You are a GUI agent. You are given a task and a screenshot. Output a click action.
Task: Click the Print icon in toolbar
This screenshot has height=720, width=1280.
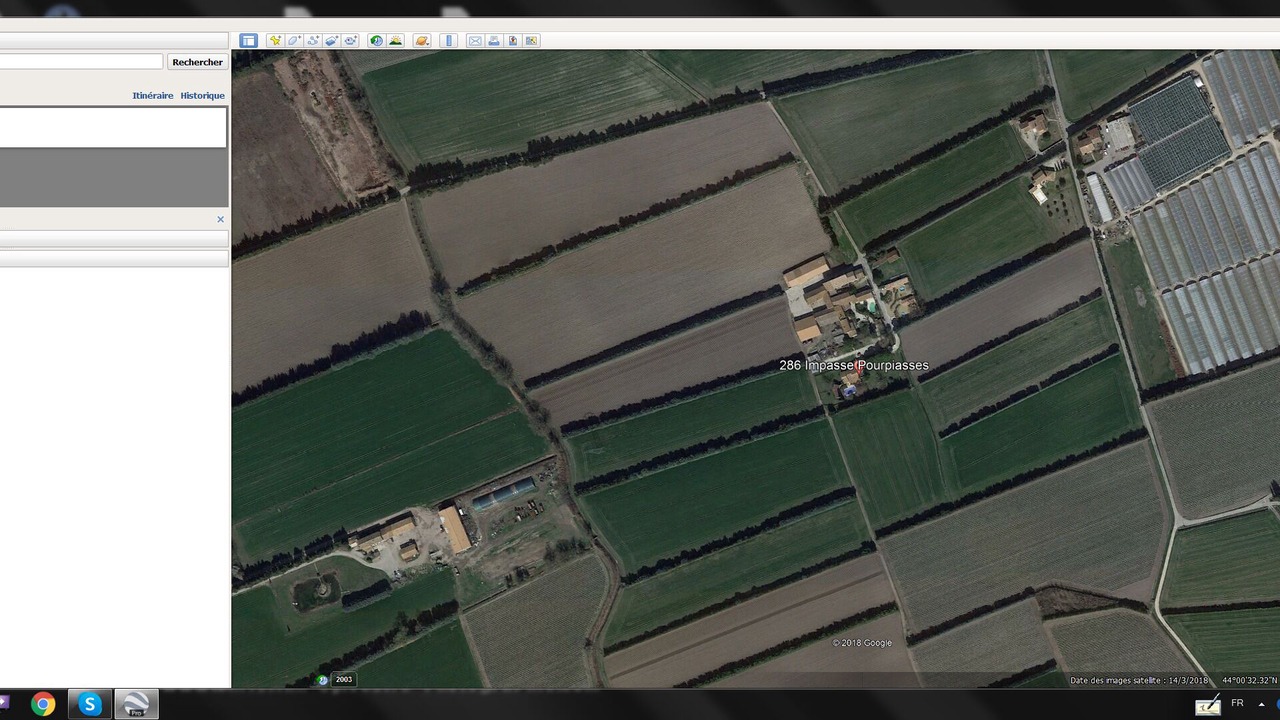494,41
